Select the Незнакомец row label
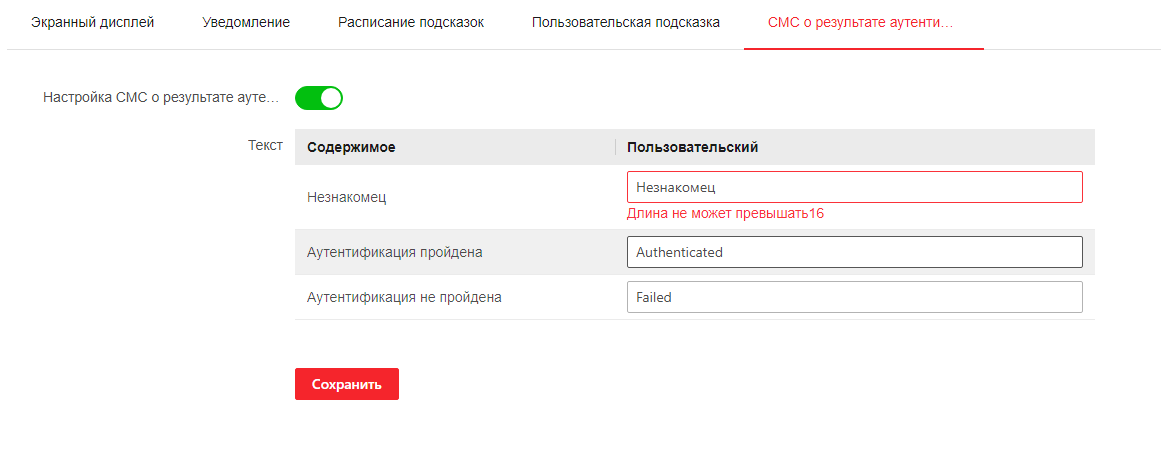 [346, 197]
